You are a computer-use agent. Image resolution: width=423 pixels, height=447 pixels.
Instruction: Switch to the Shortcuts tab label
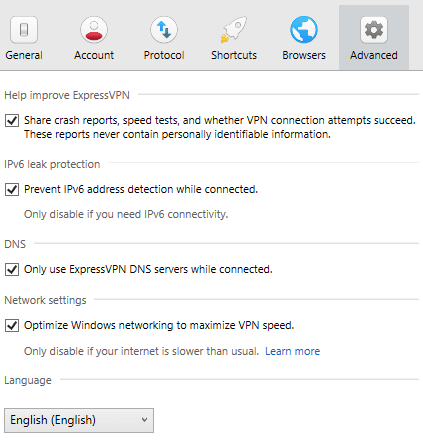[x=234, y=55]
